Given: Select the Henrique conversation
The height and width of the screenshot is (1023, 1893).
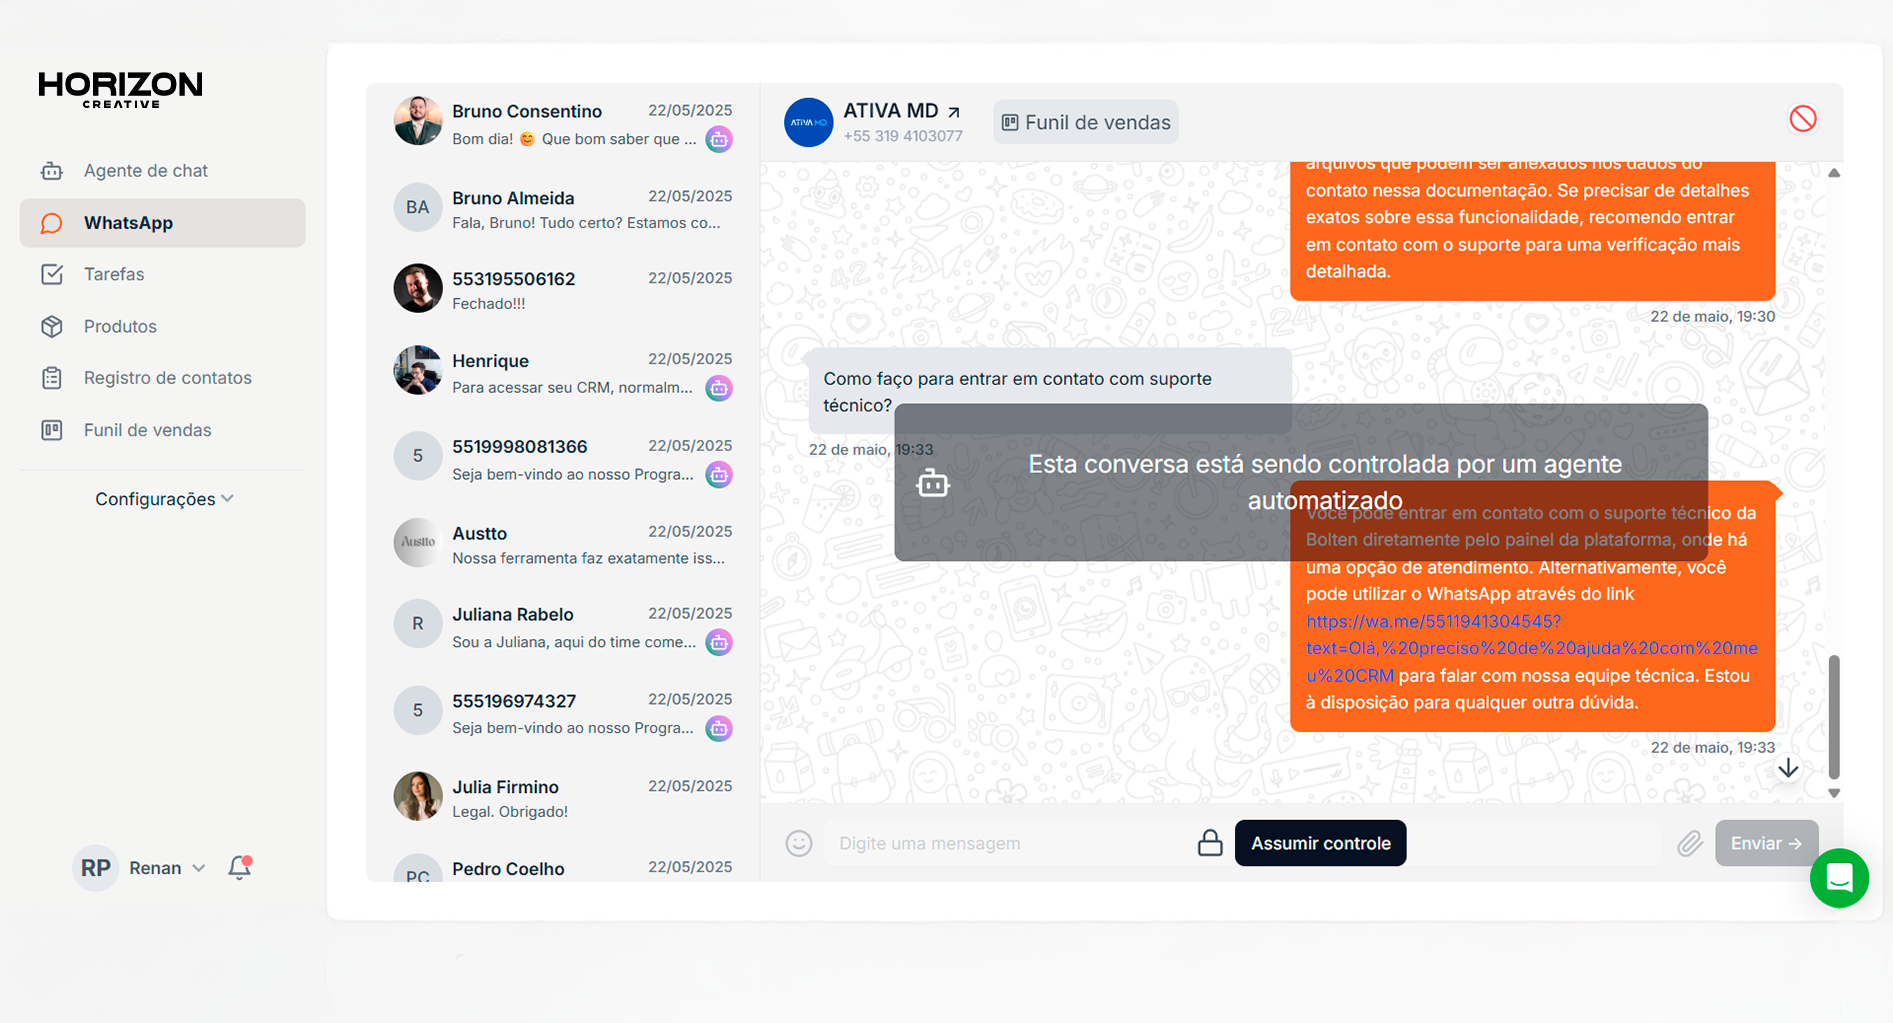Looking at the screenshot, I should click(x=563, y=372).
